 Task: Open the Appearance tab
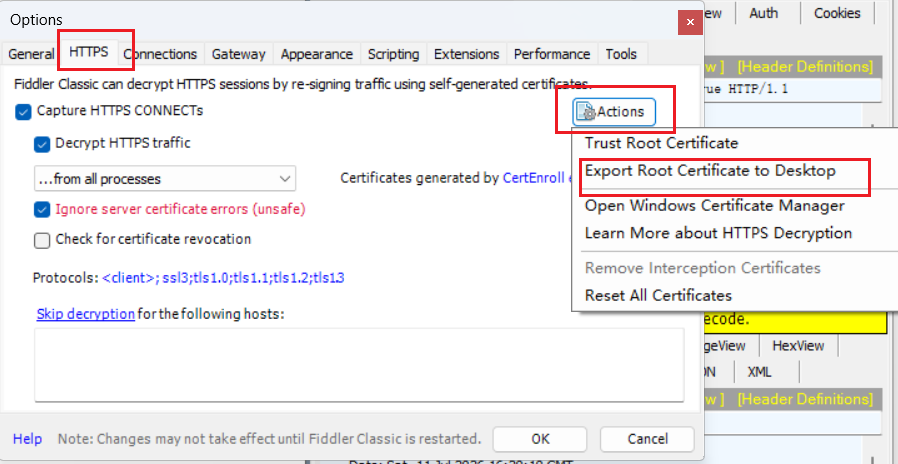(x=317, y=54)
